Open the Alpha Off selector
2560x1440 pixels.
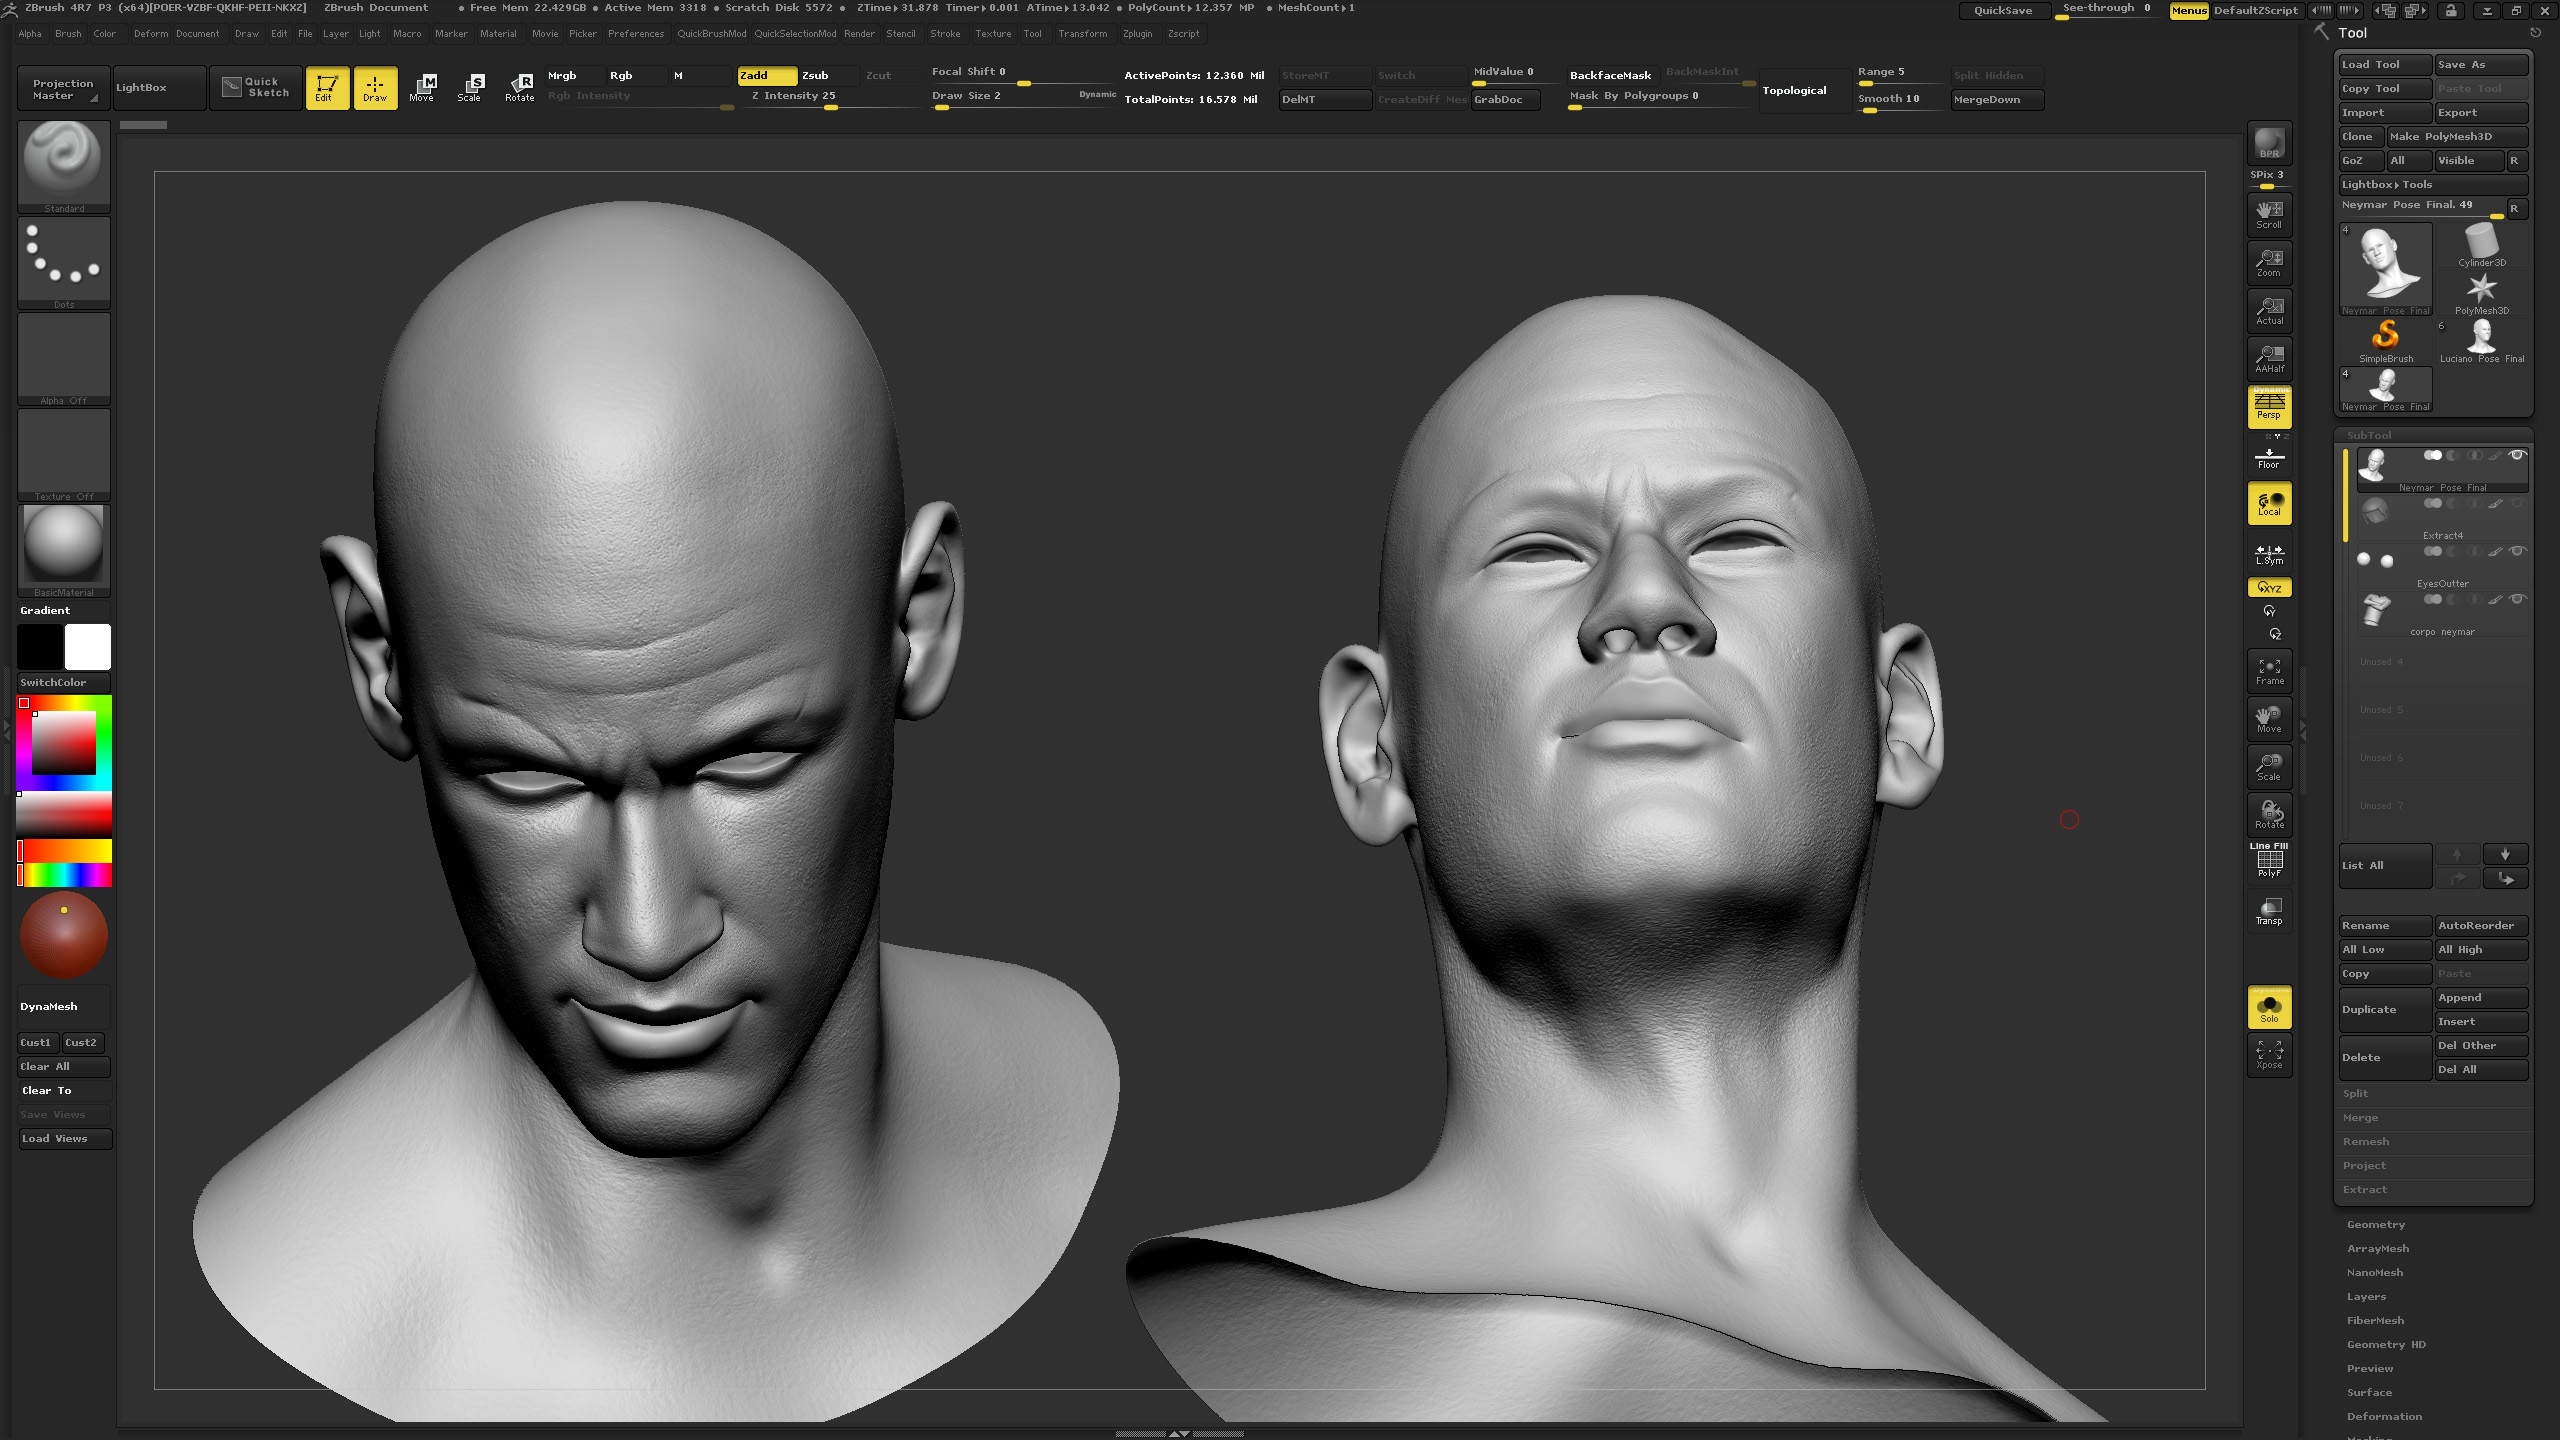tap(64, 359)
